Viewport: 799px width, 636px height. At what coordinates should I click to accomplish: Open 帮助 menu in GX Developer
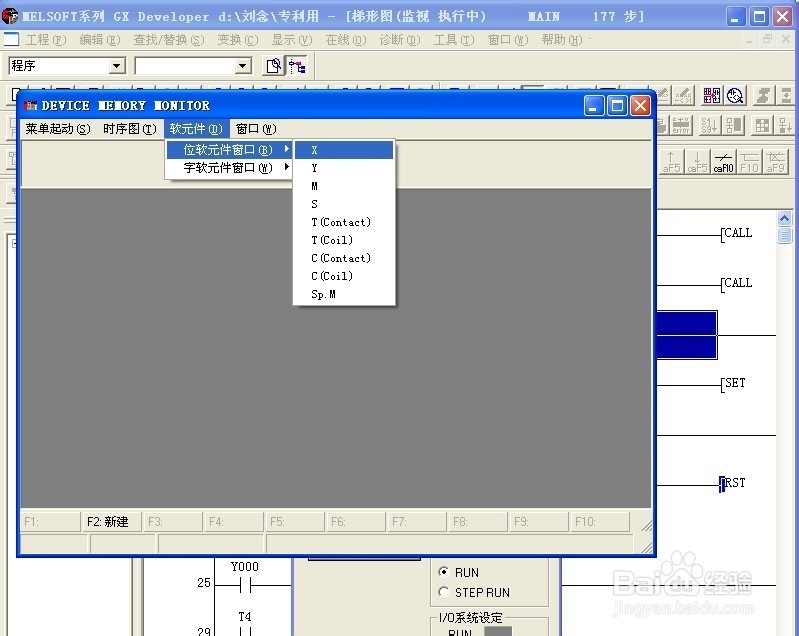562,40
